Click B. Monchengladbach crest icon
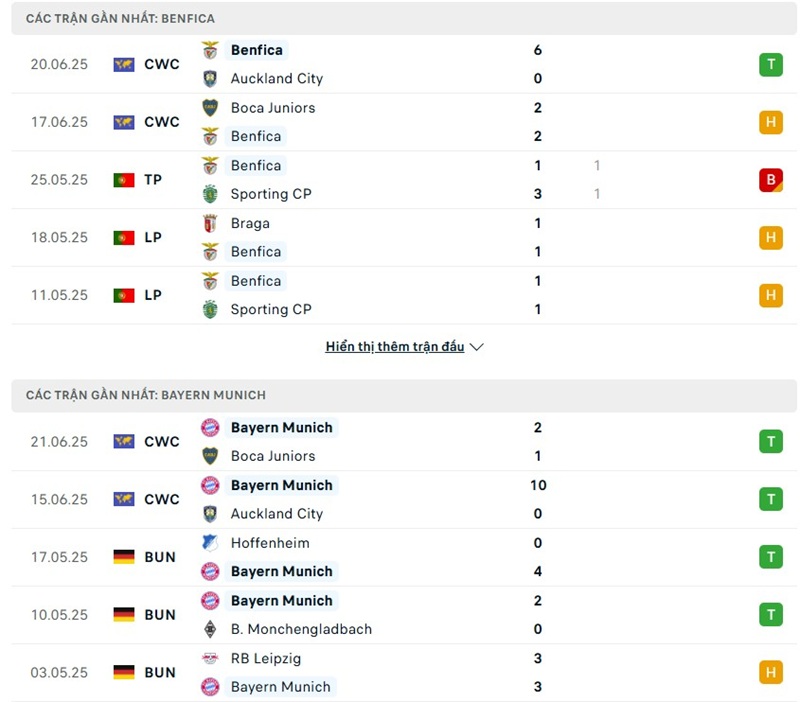 [210, 629]
